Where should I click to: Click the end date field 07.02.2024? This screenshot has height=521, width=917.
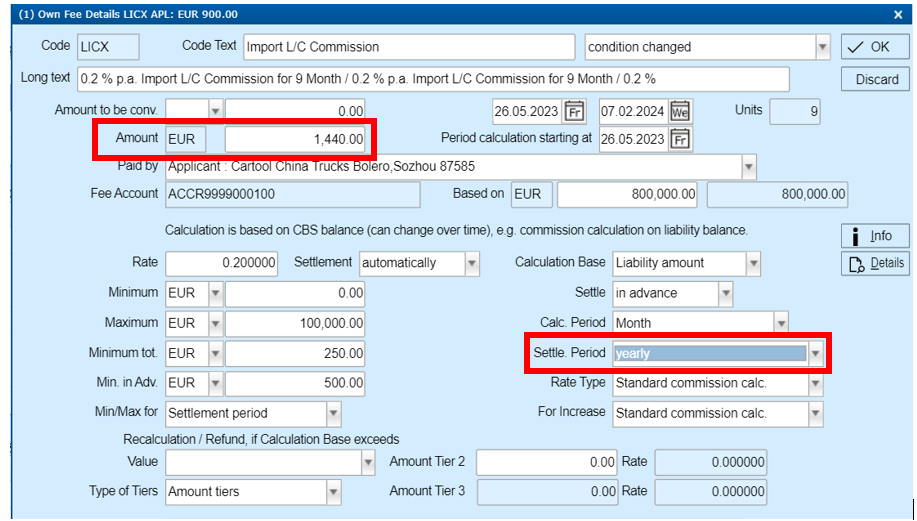point(633,111)
